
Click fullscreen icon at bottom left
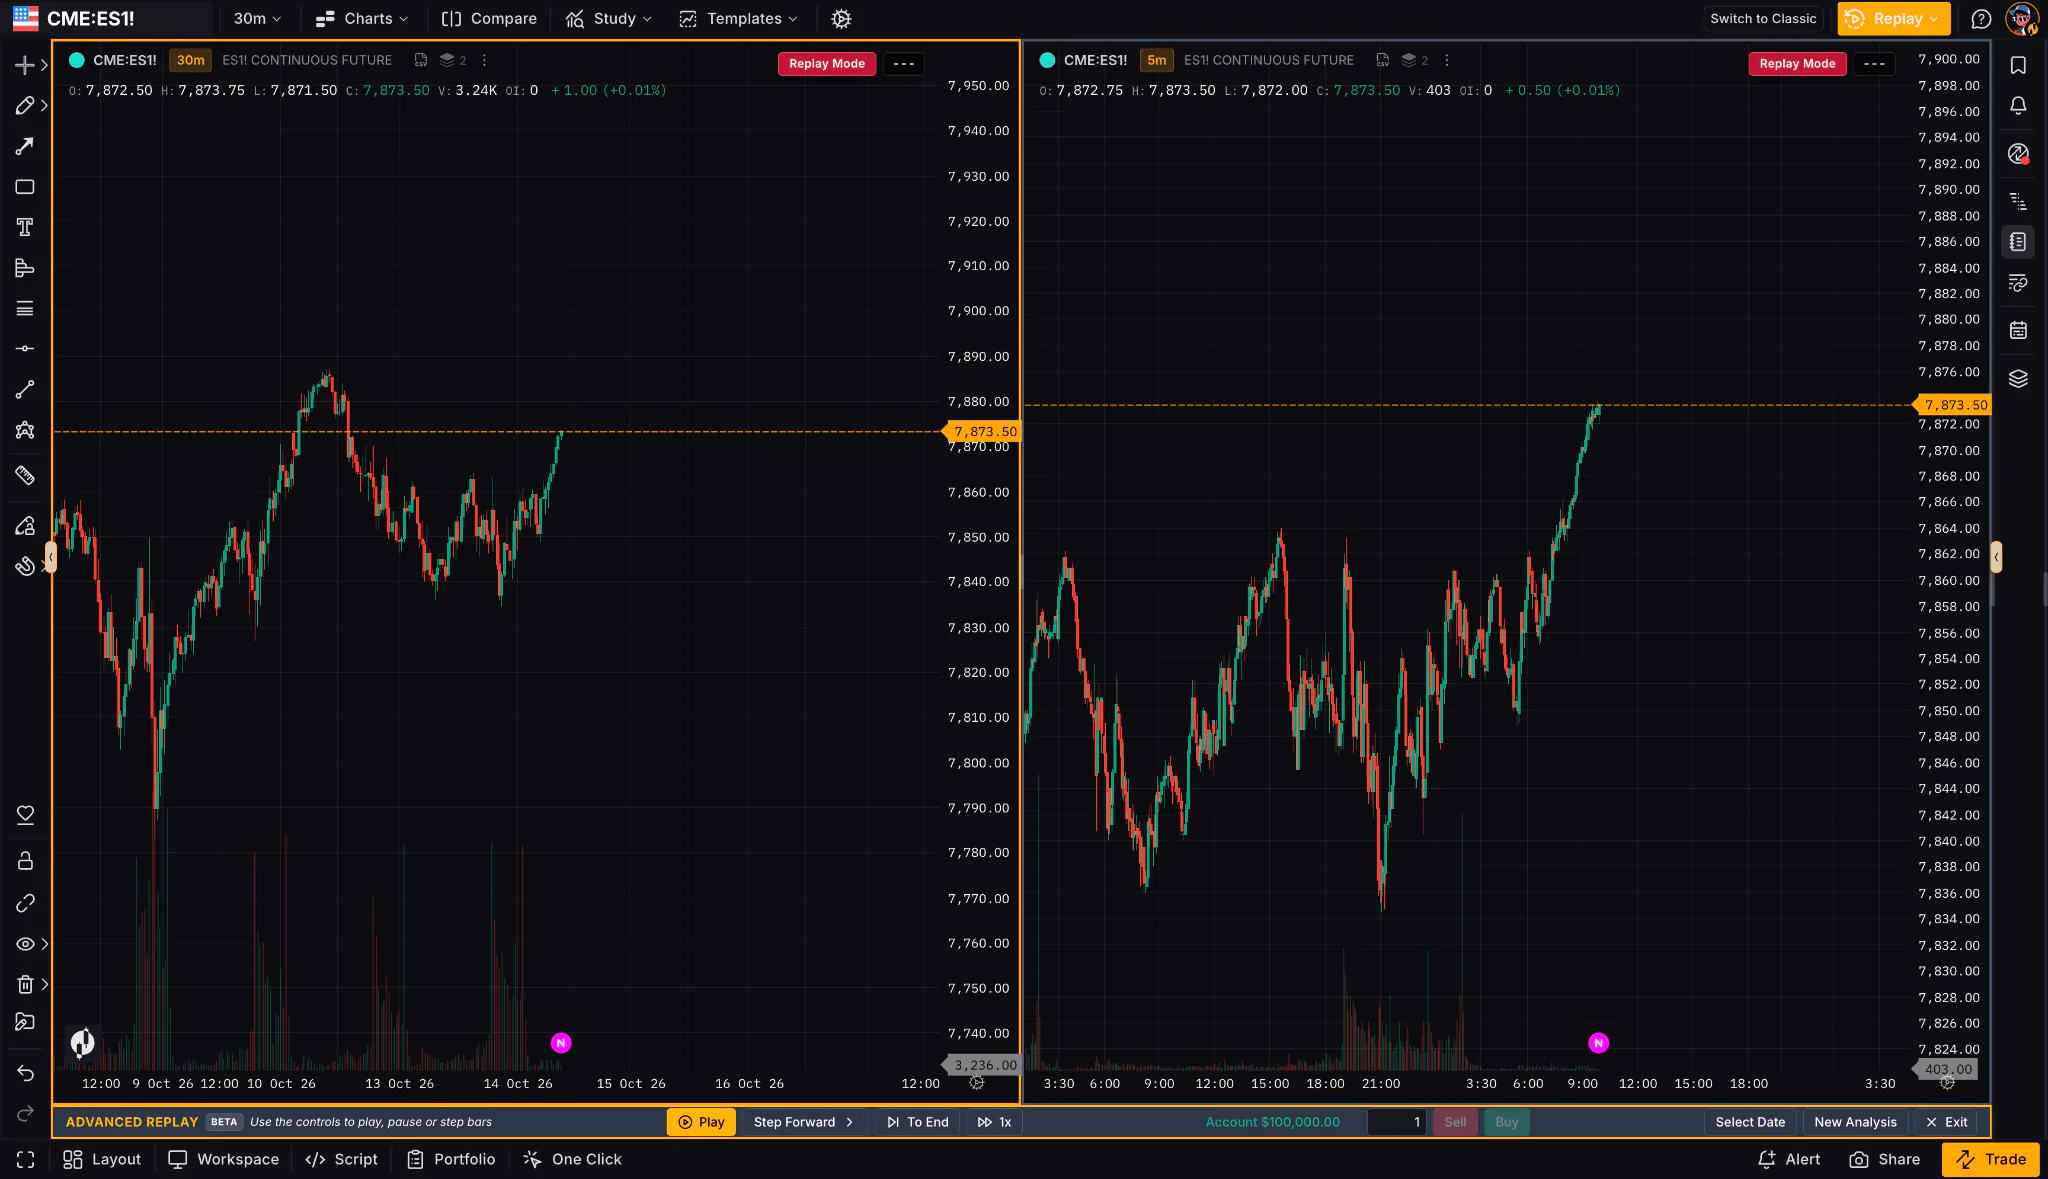point(25,1159)
